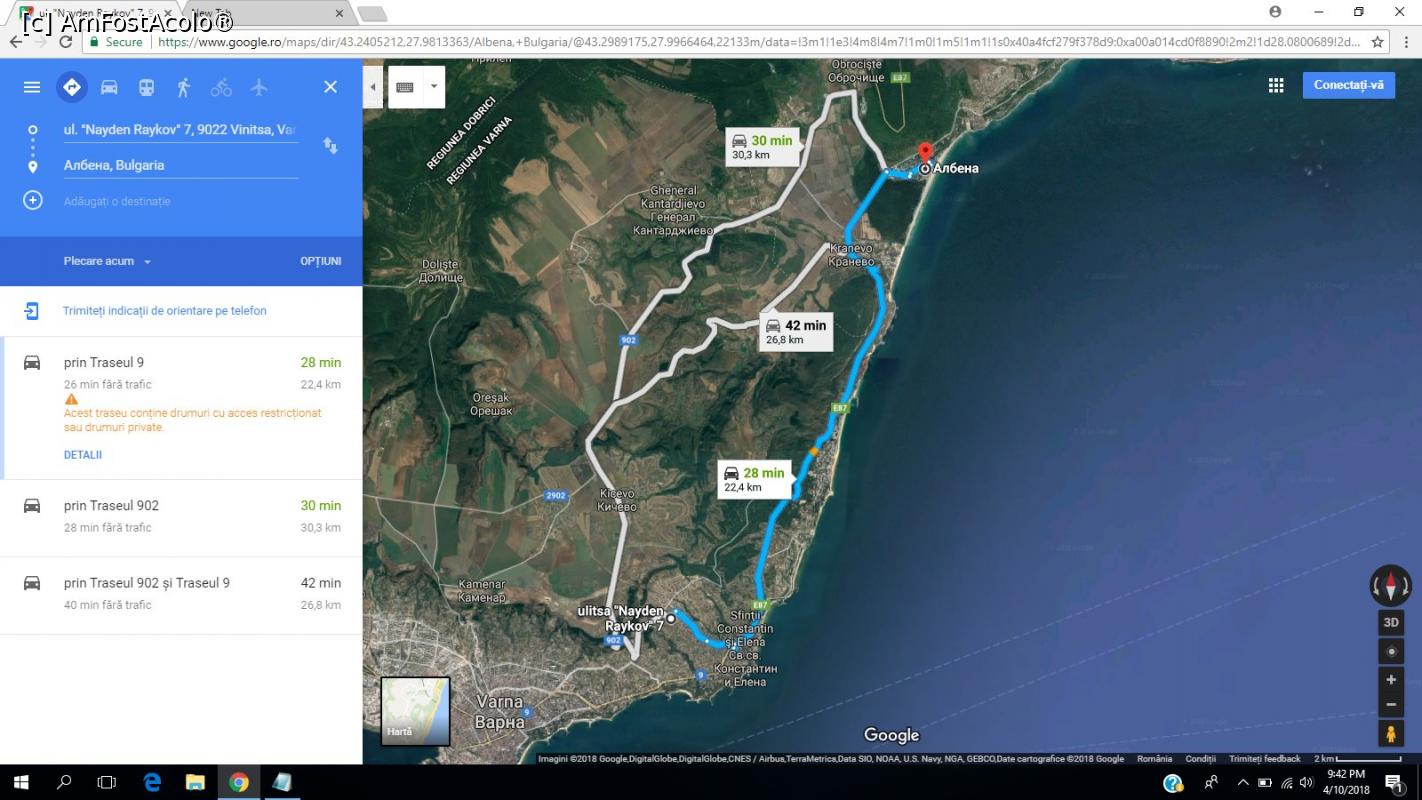Click Trimiteți feedback link
This screenshot has width=1422, height=800.
point(1265,759)
